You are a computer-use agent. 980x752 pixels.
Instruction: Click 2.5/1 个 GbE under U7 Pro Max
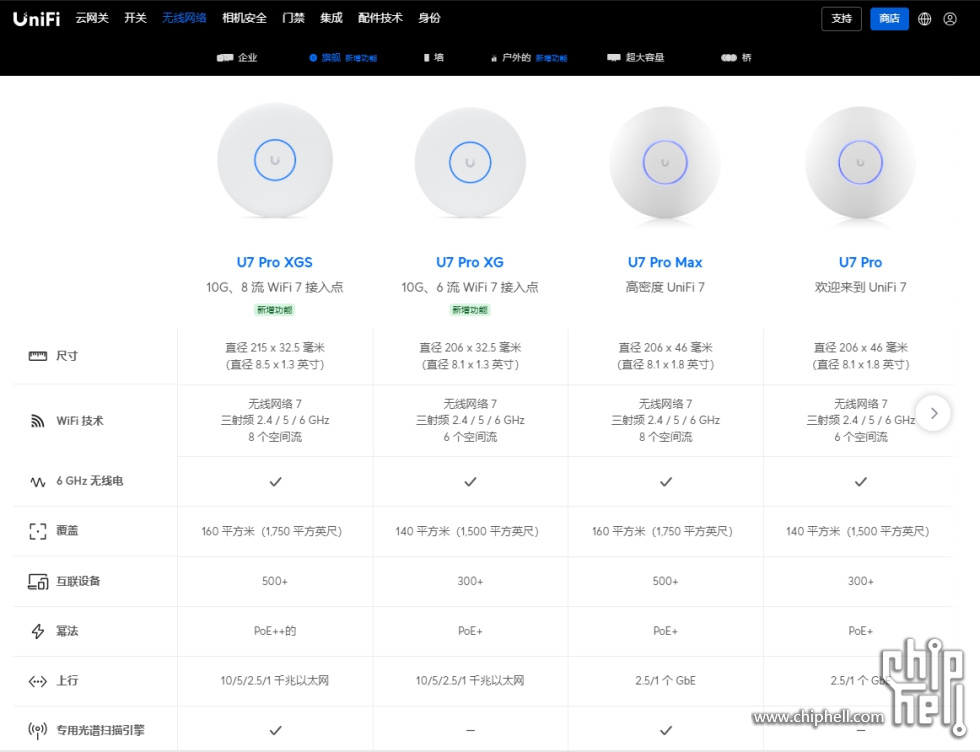click(665, 681)
